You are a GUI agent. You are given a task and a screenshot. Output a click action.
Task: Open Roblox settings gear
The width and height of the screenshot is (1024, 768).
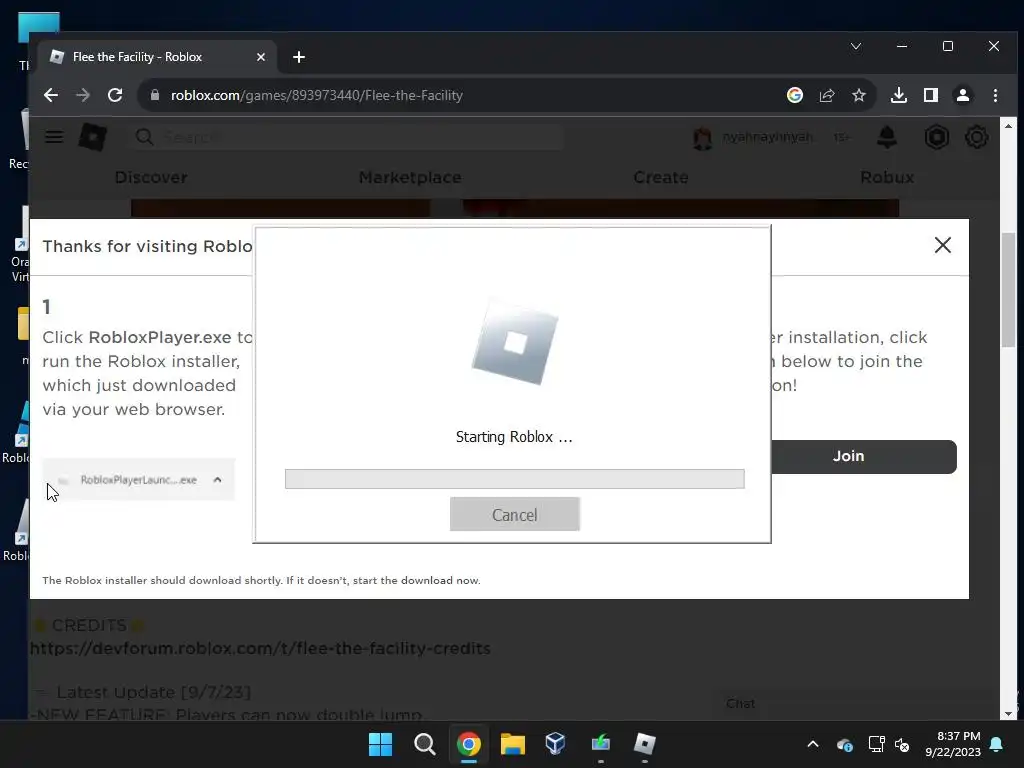point(976,137)
